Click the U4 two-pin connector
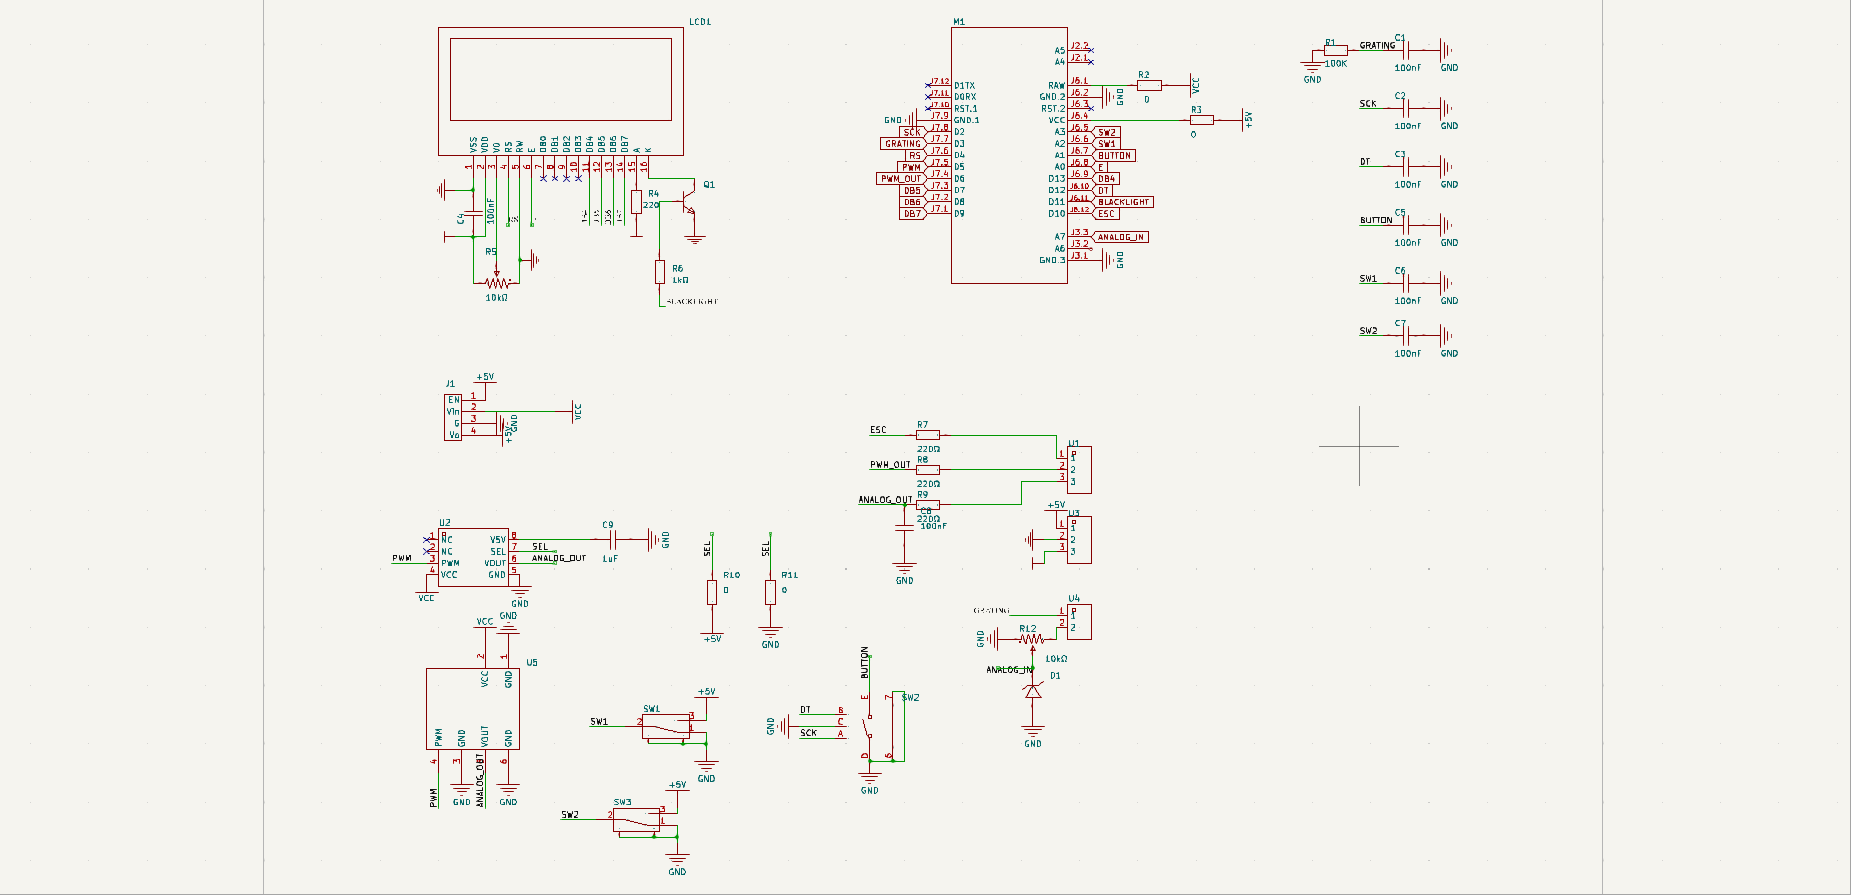1851x895 pixels. (x=1079, y=622)
